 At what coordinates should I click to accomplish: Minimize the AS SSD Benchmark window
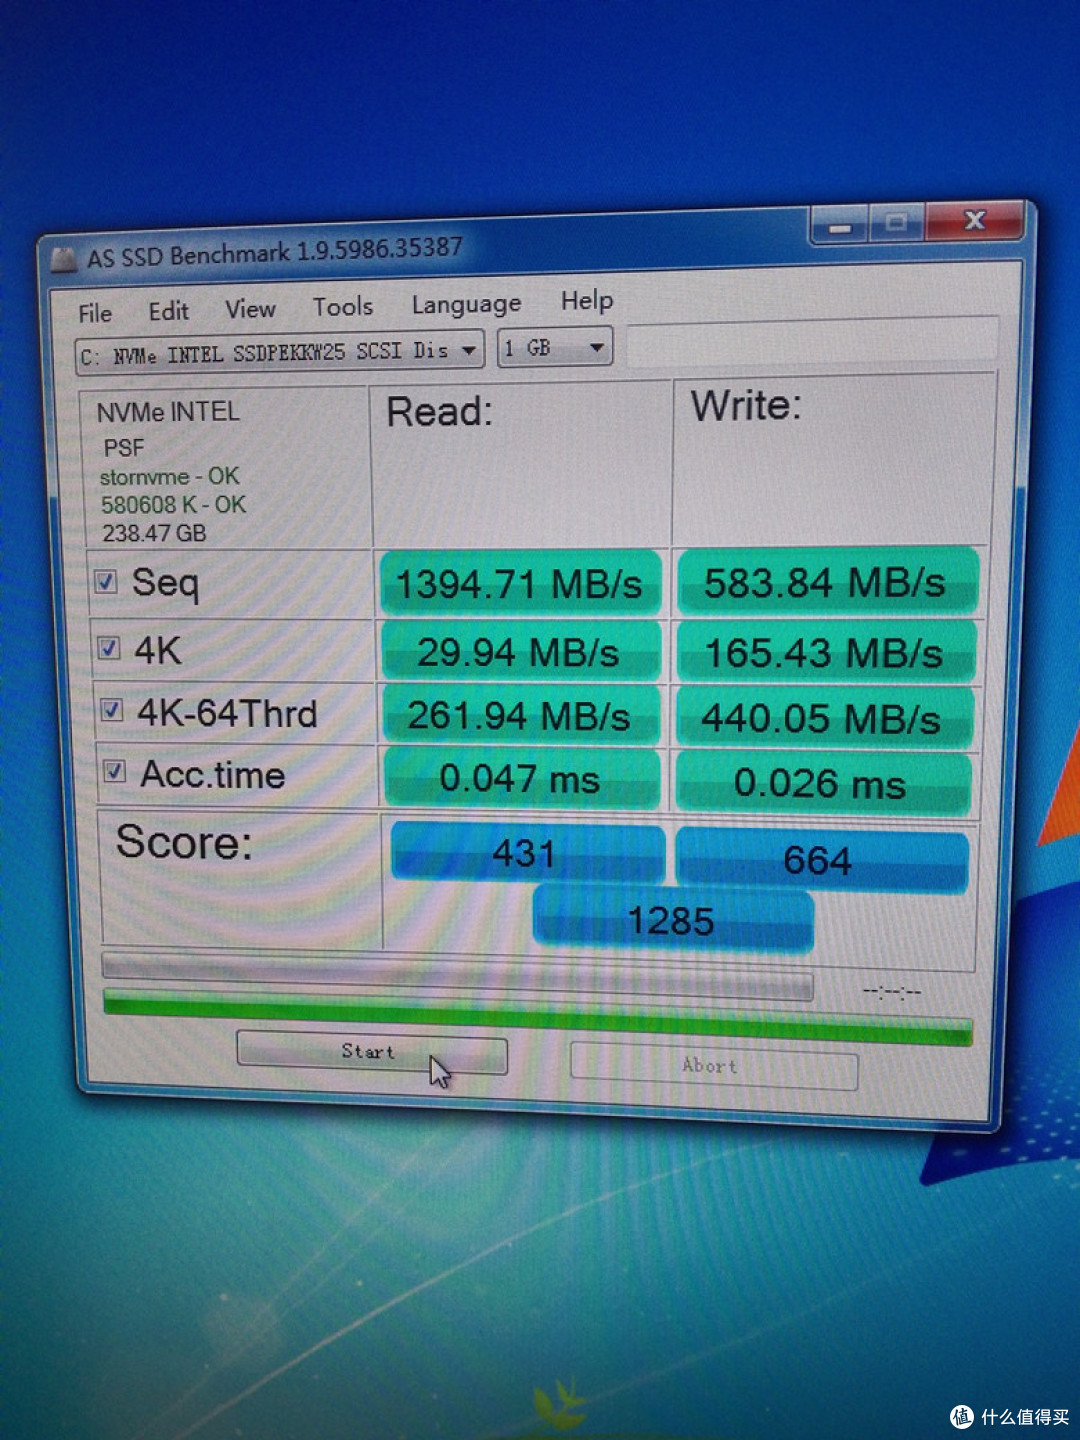(839, 227)
